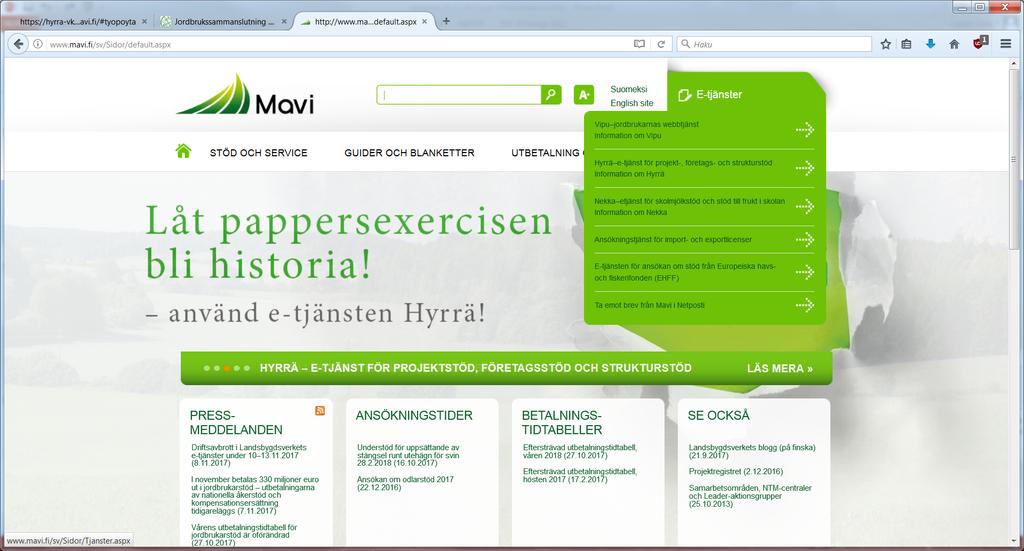Open Projektregistret link

[735, 471]
